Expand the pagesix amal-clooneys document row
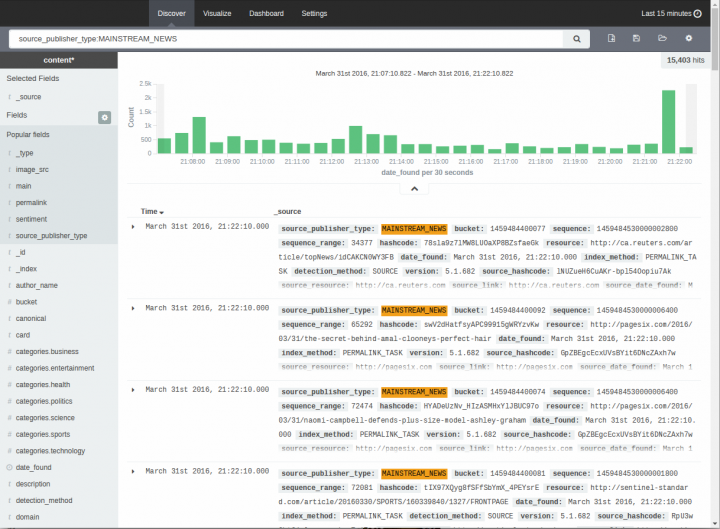This screenshot has height=529, width=720. pyautogui.click(x=133, y=310)
